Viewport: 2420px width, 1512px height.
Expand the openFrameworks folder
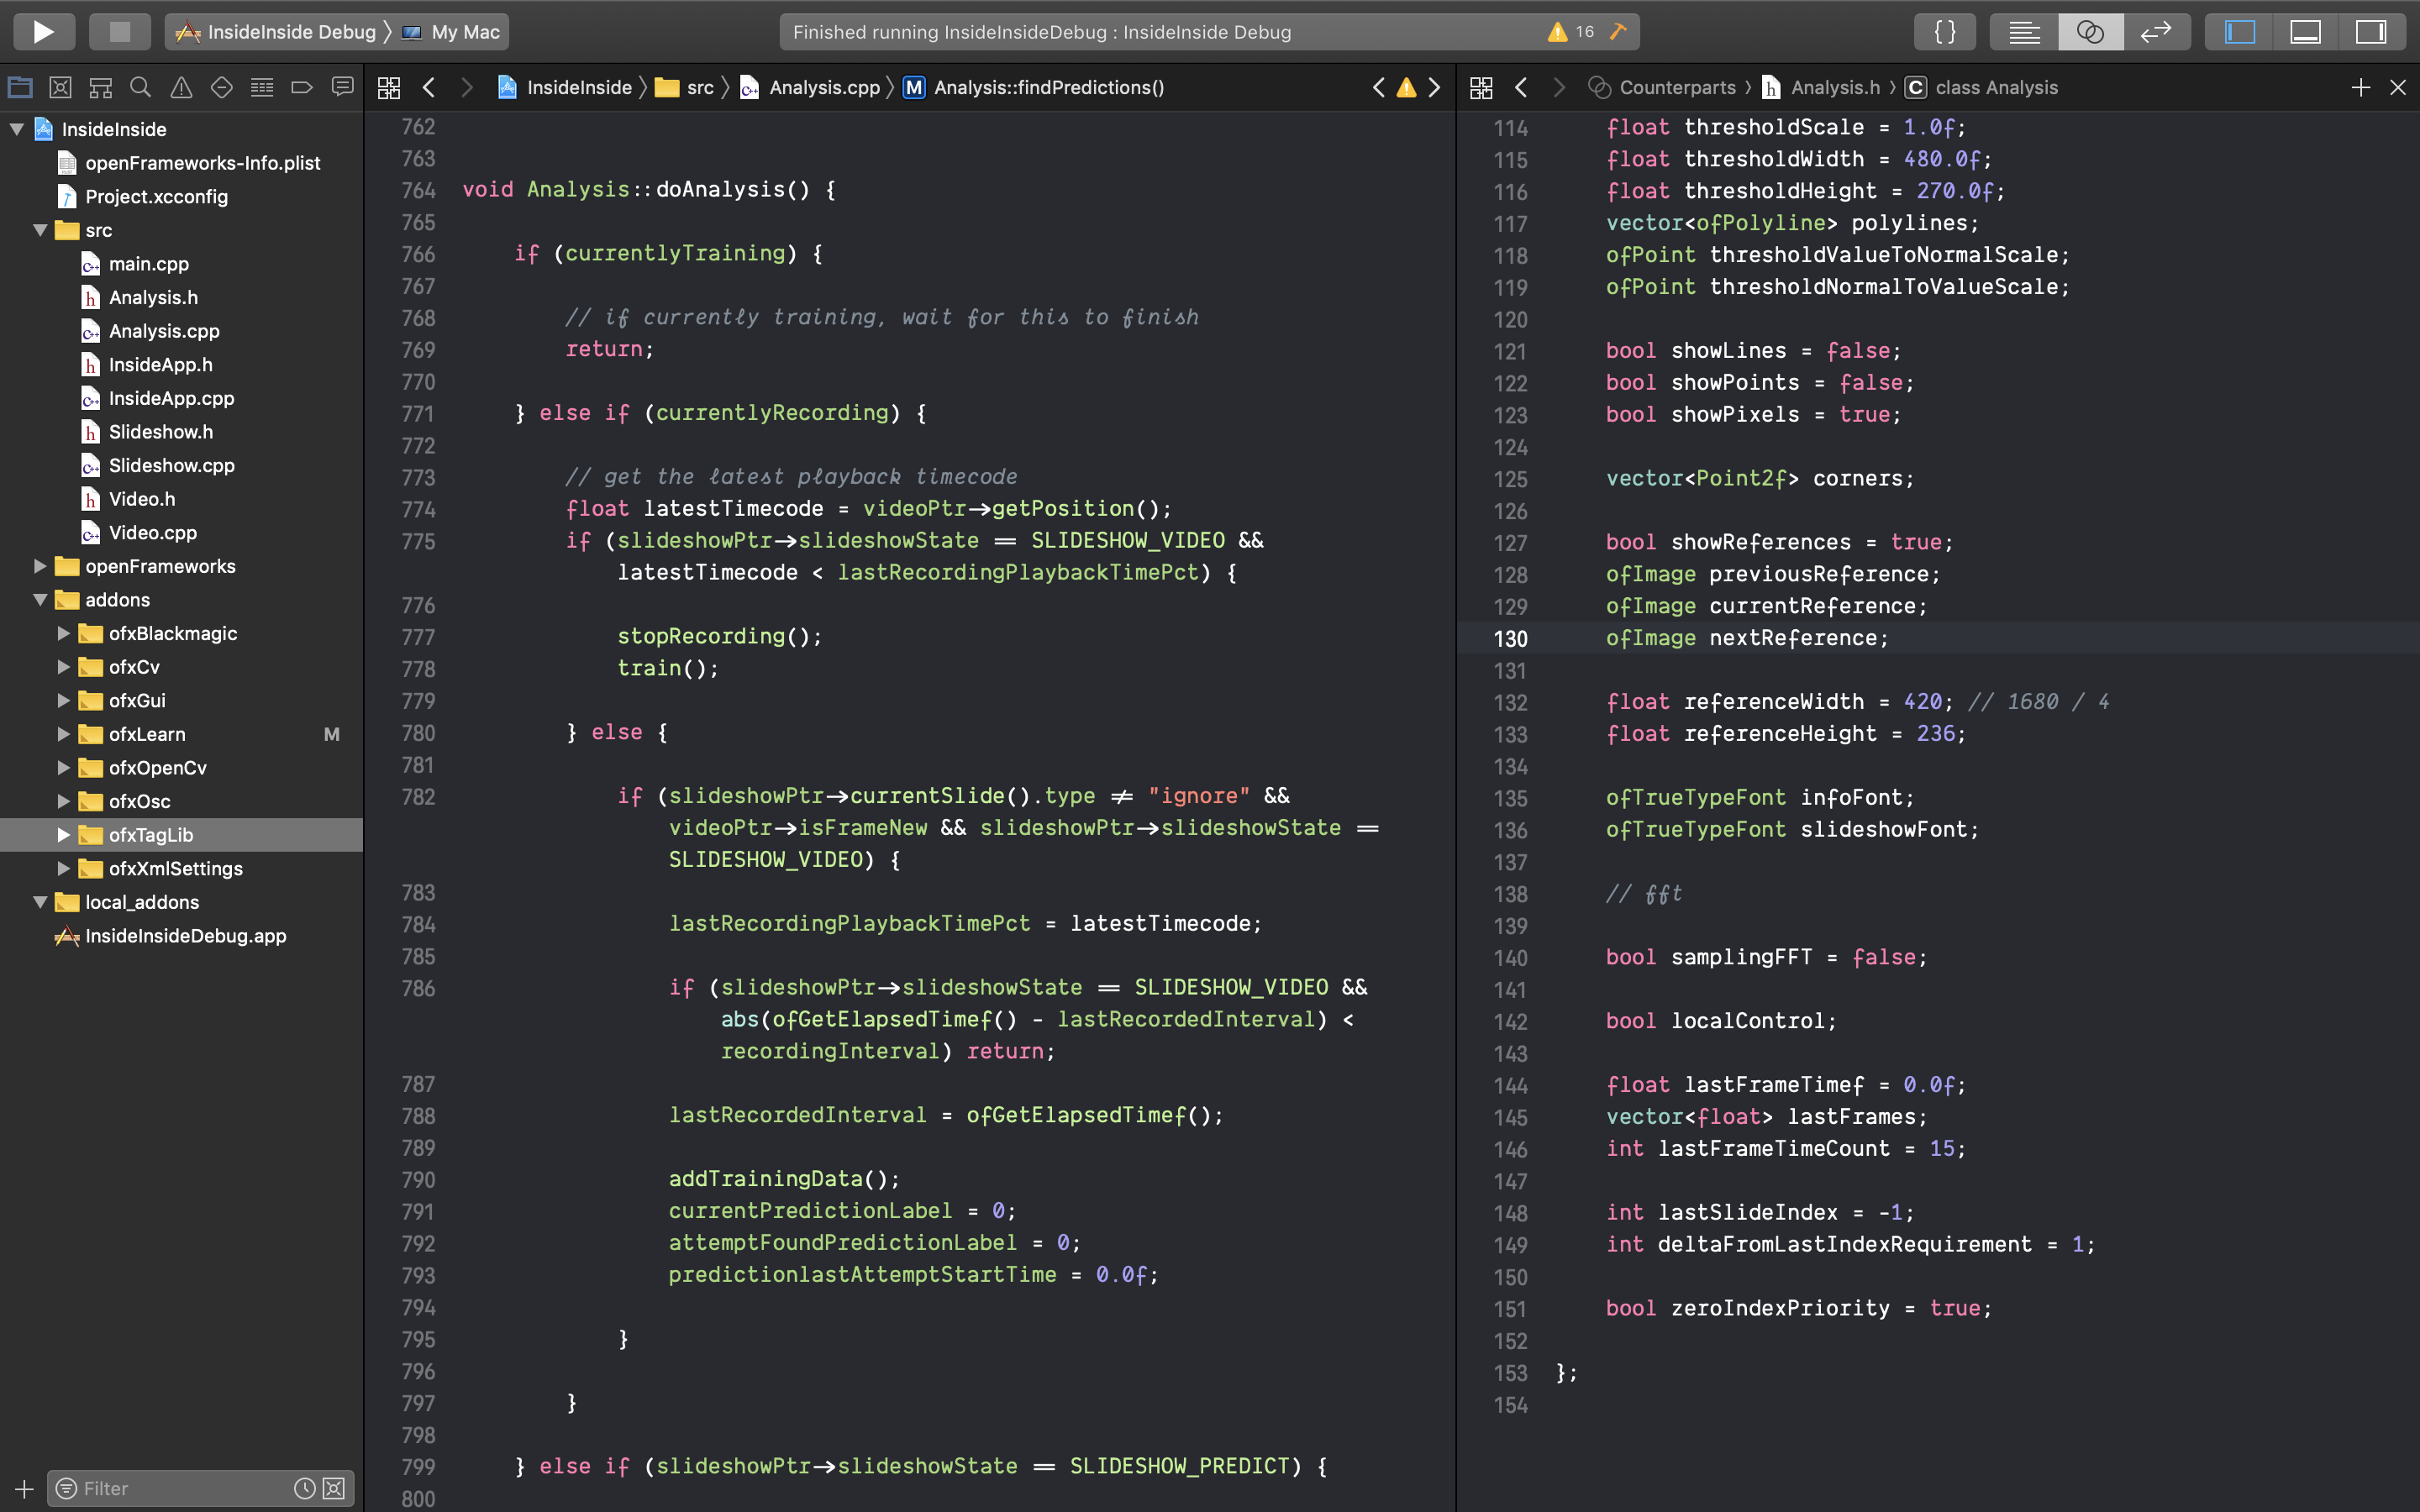tap(40, 566)
